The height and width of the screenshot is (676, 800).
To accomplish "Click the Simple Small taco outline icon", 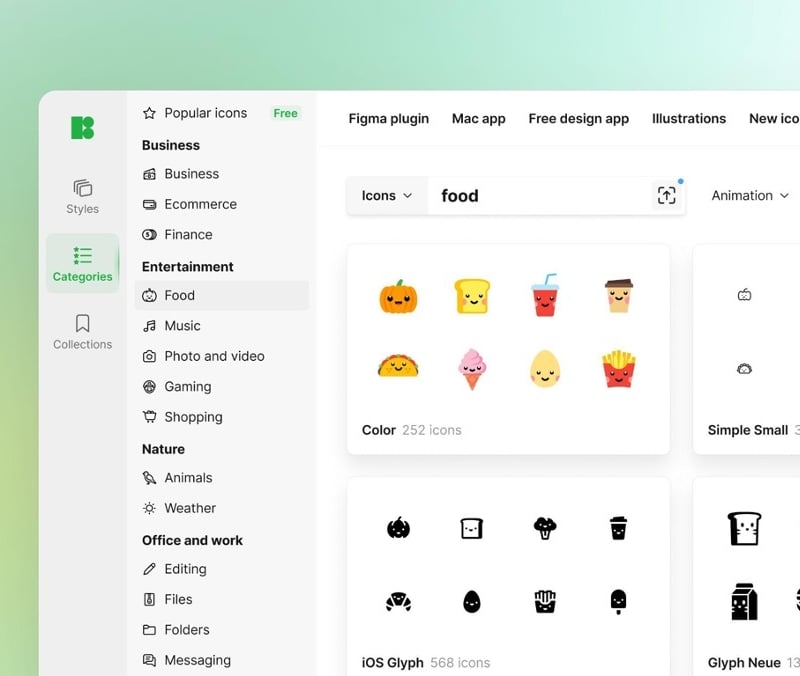I will click(744, 368).
